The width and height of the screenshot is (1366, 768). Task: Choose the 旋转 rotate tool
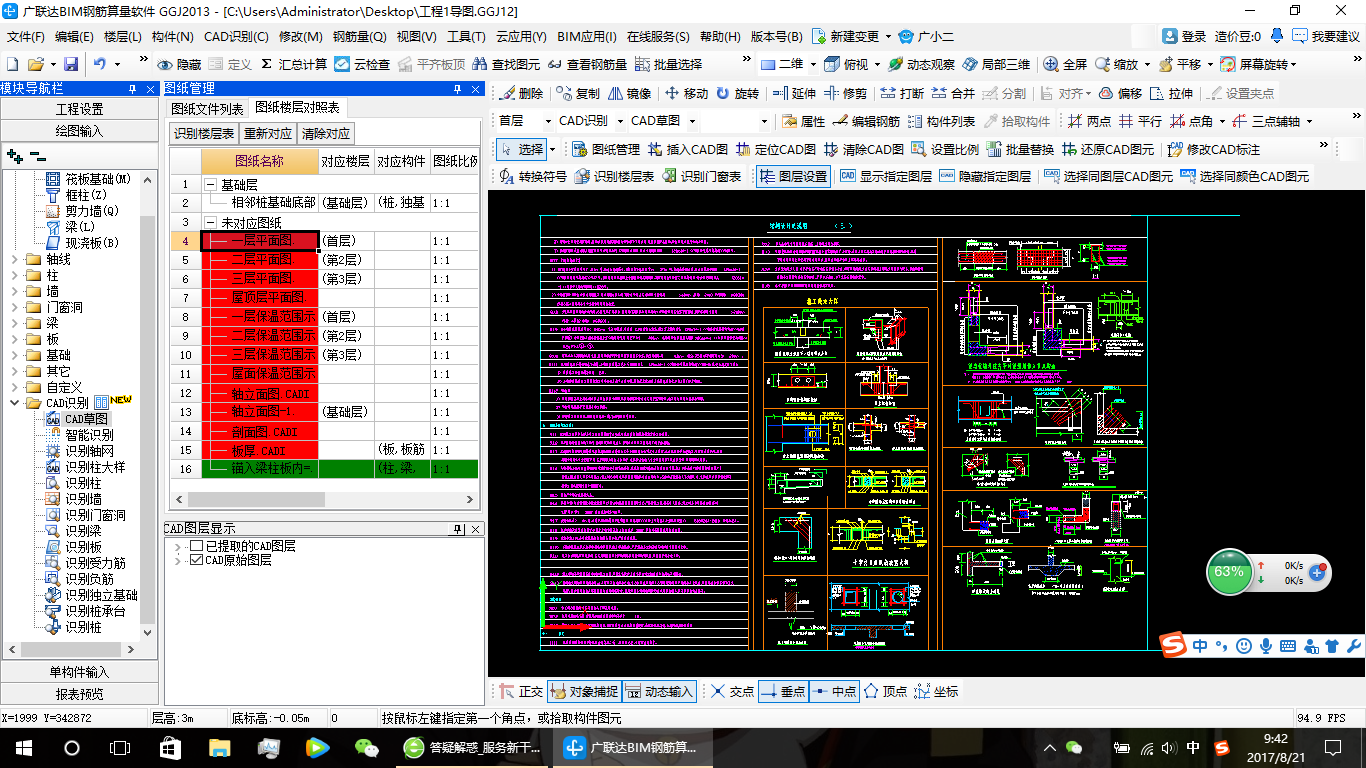click(736, 93)
